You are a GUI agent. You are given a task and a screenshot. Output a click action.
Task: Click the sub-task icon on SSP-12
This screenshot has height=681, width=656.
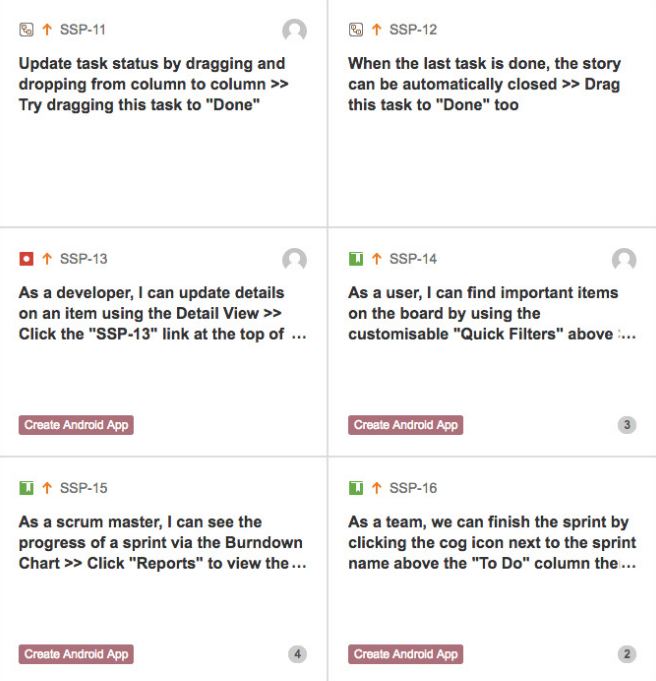(356, 30)
